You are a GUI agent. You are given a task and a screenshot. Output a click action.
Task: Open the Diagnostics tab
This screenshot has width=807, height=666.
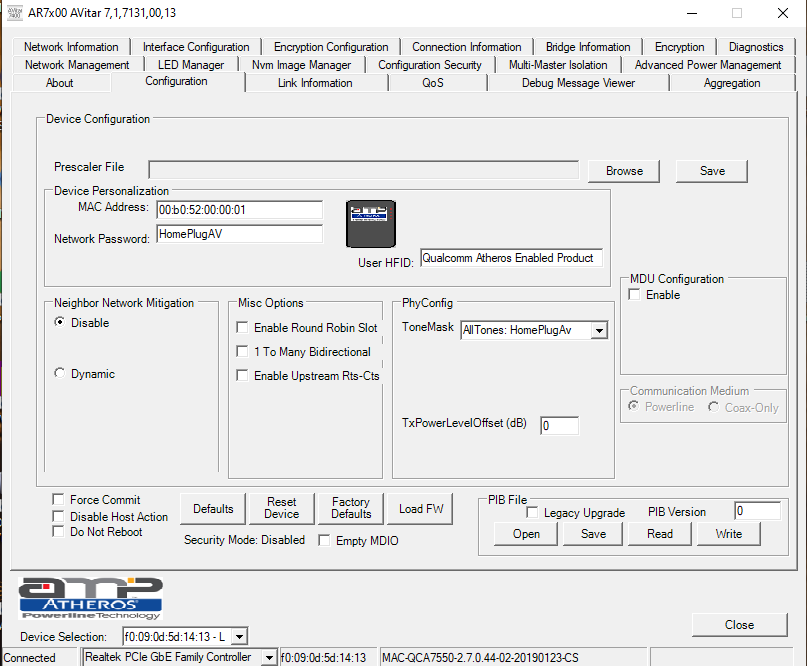coord(756,47)
